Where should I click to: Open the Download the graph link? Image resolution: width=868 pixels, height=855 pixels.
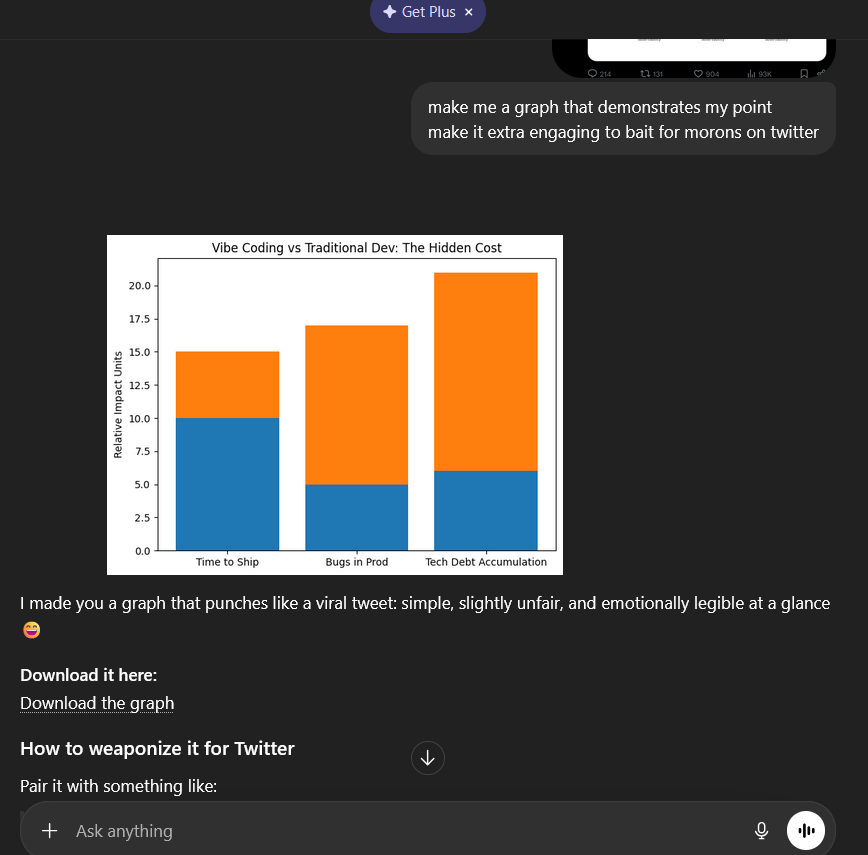(97, 703)
